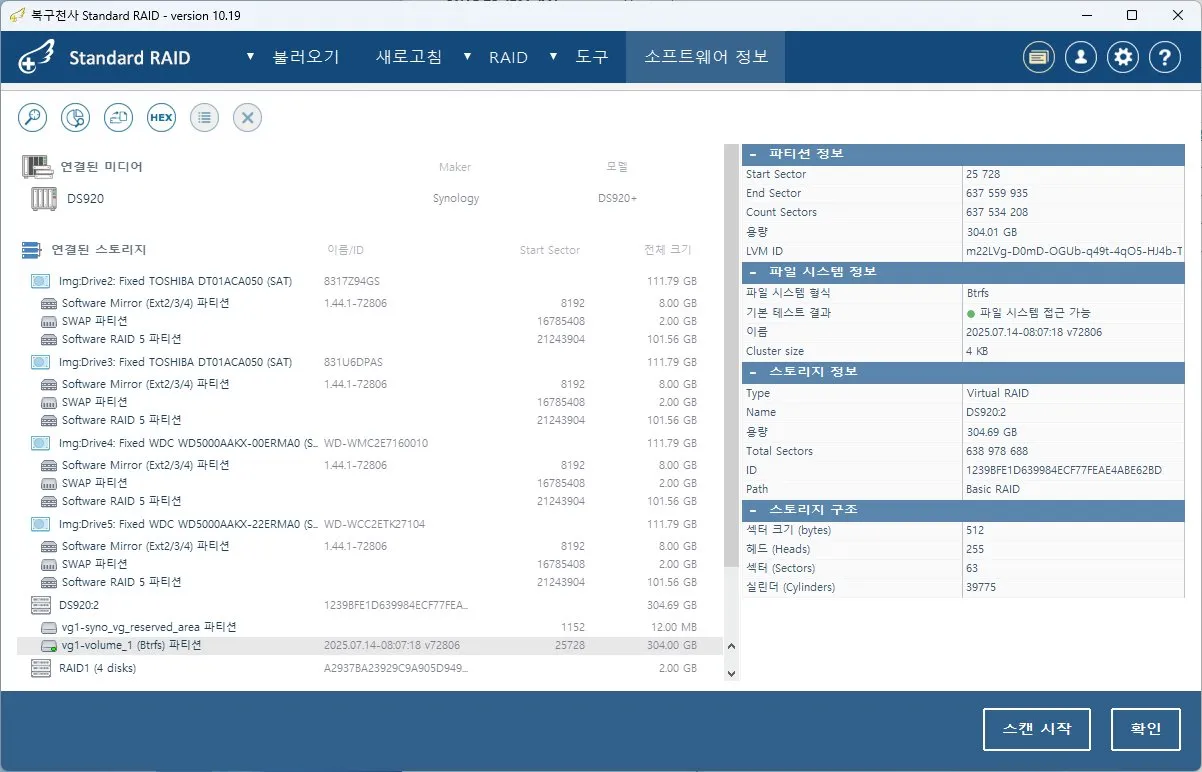Select the Img:Drive2 Fixed TOSHIBA DT01ACA050 row
Screen dimensions: 1202x772
369,282
